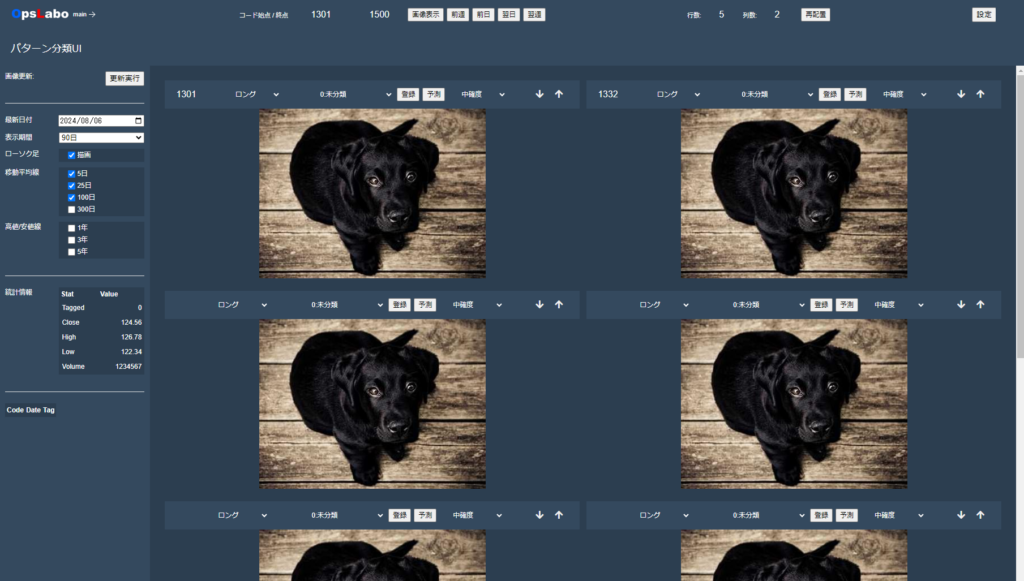Screen dimensions: 1024x581
Task: Click the 列数 field showing 2
Action: 777,14
